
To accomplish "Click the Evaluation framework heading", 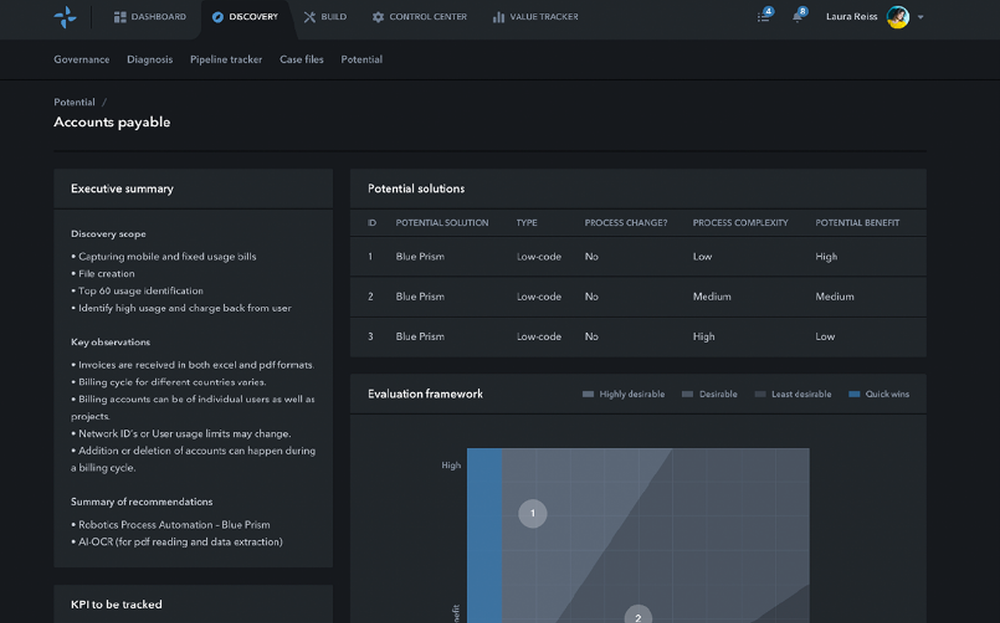I will point(425,394).
